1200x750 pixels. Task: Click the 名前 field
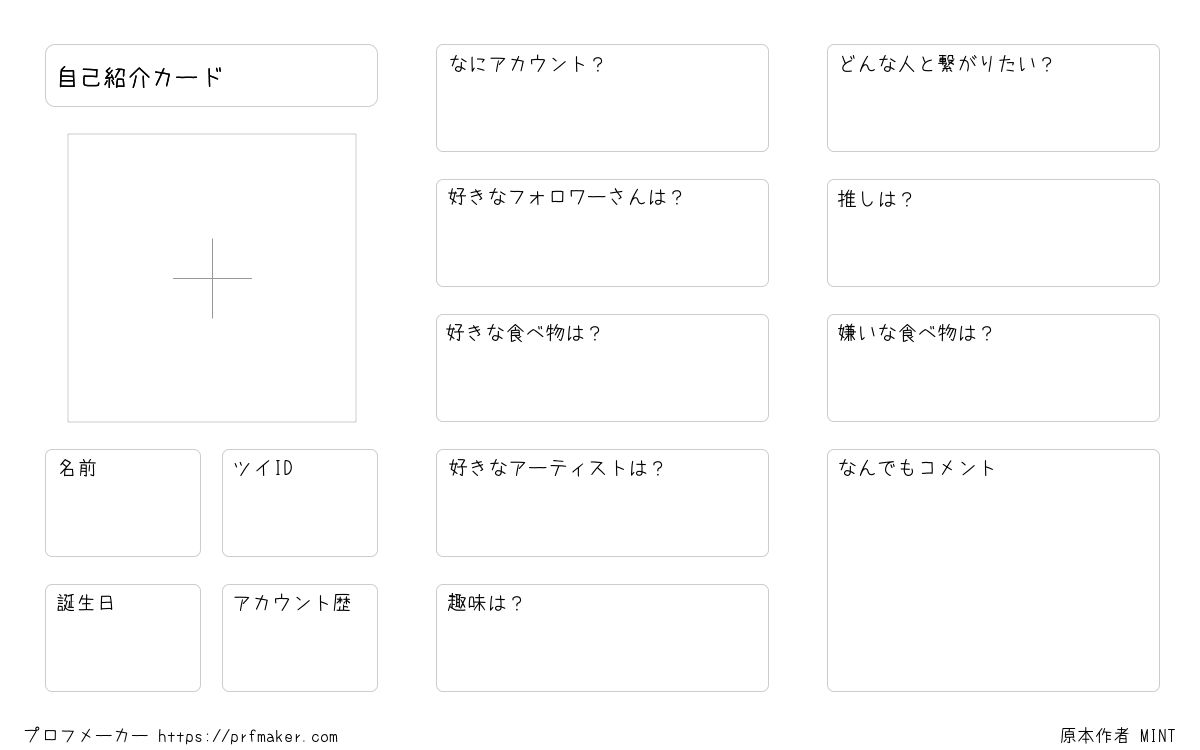(x=123, y=503)
